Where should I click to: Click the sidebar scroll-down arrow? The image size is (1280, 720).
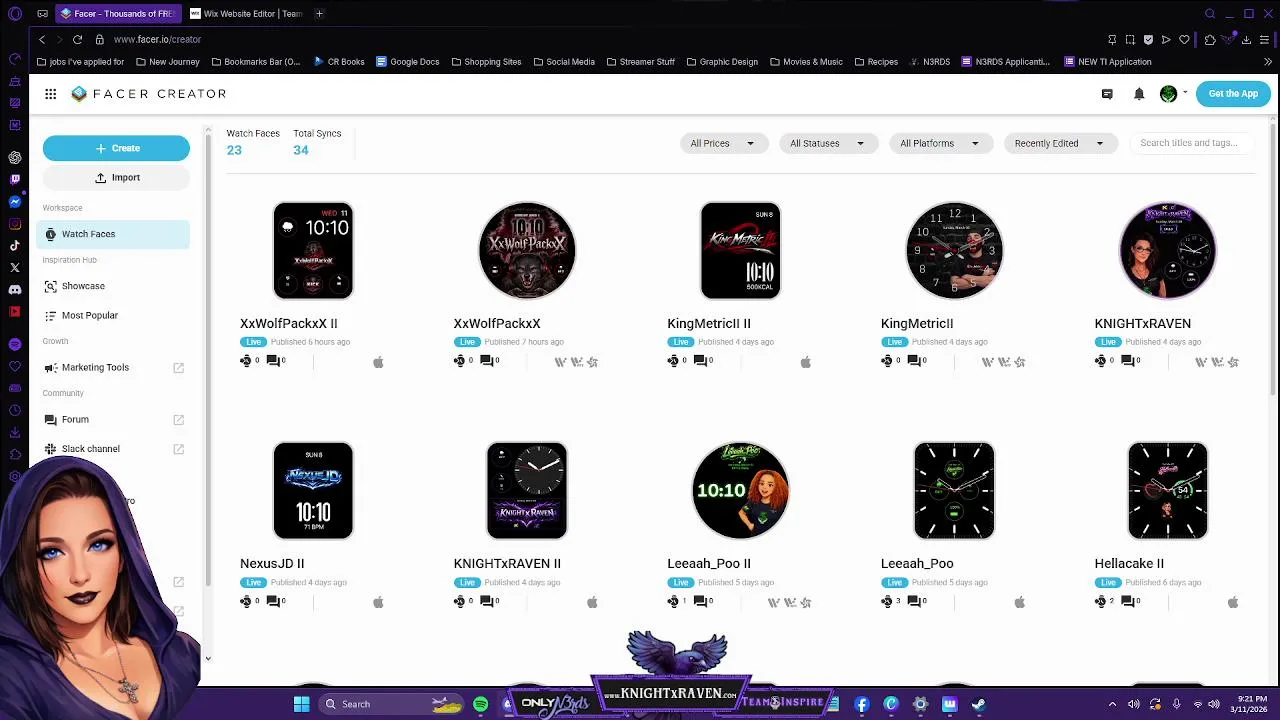click(x=208, y=658)
